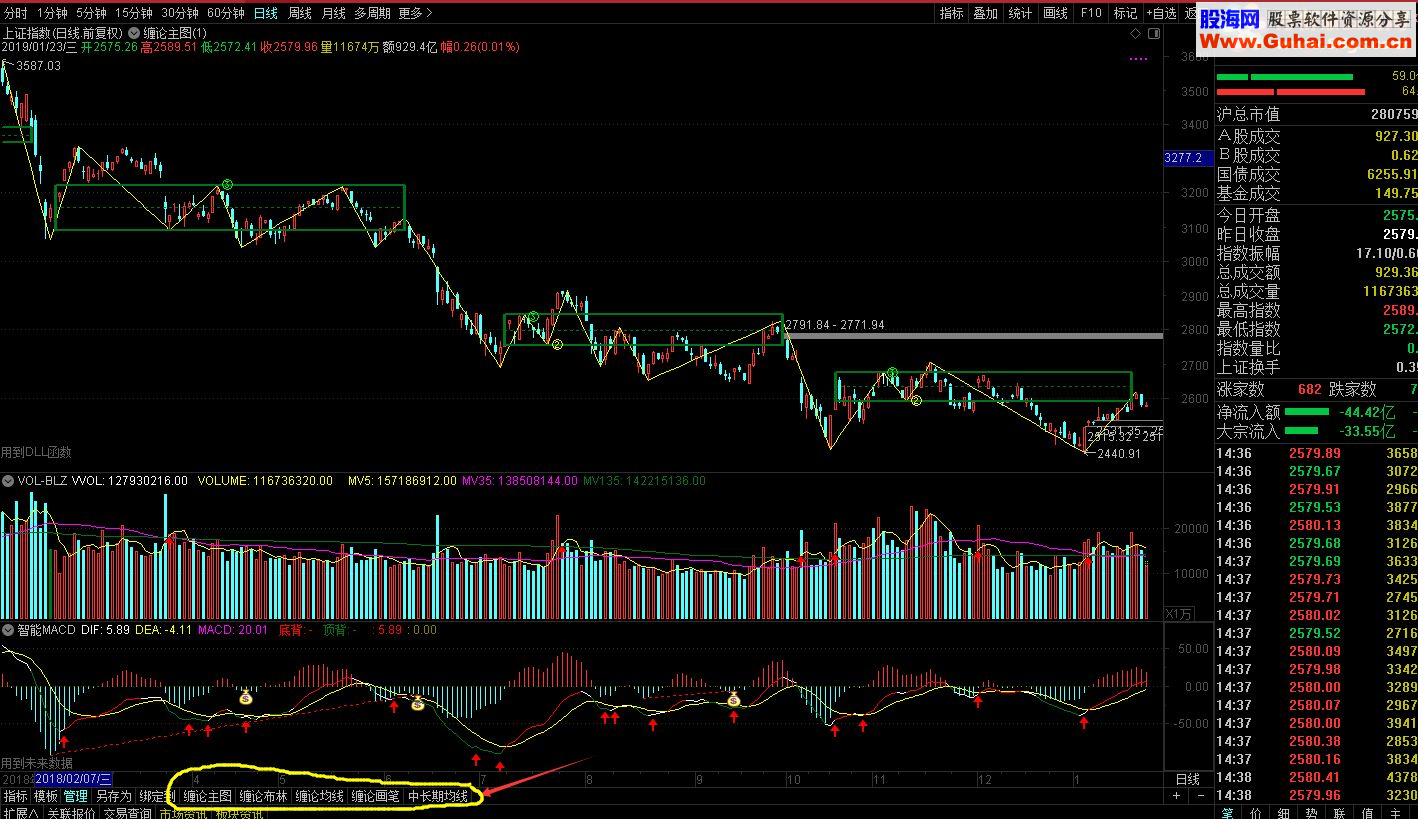Click the 净流入额 -44.42亿 row

(x=1316, y=412)
